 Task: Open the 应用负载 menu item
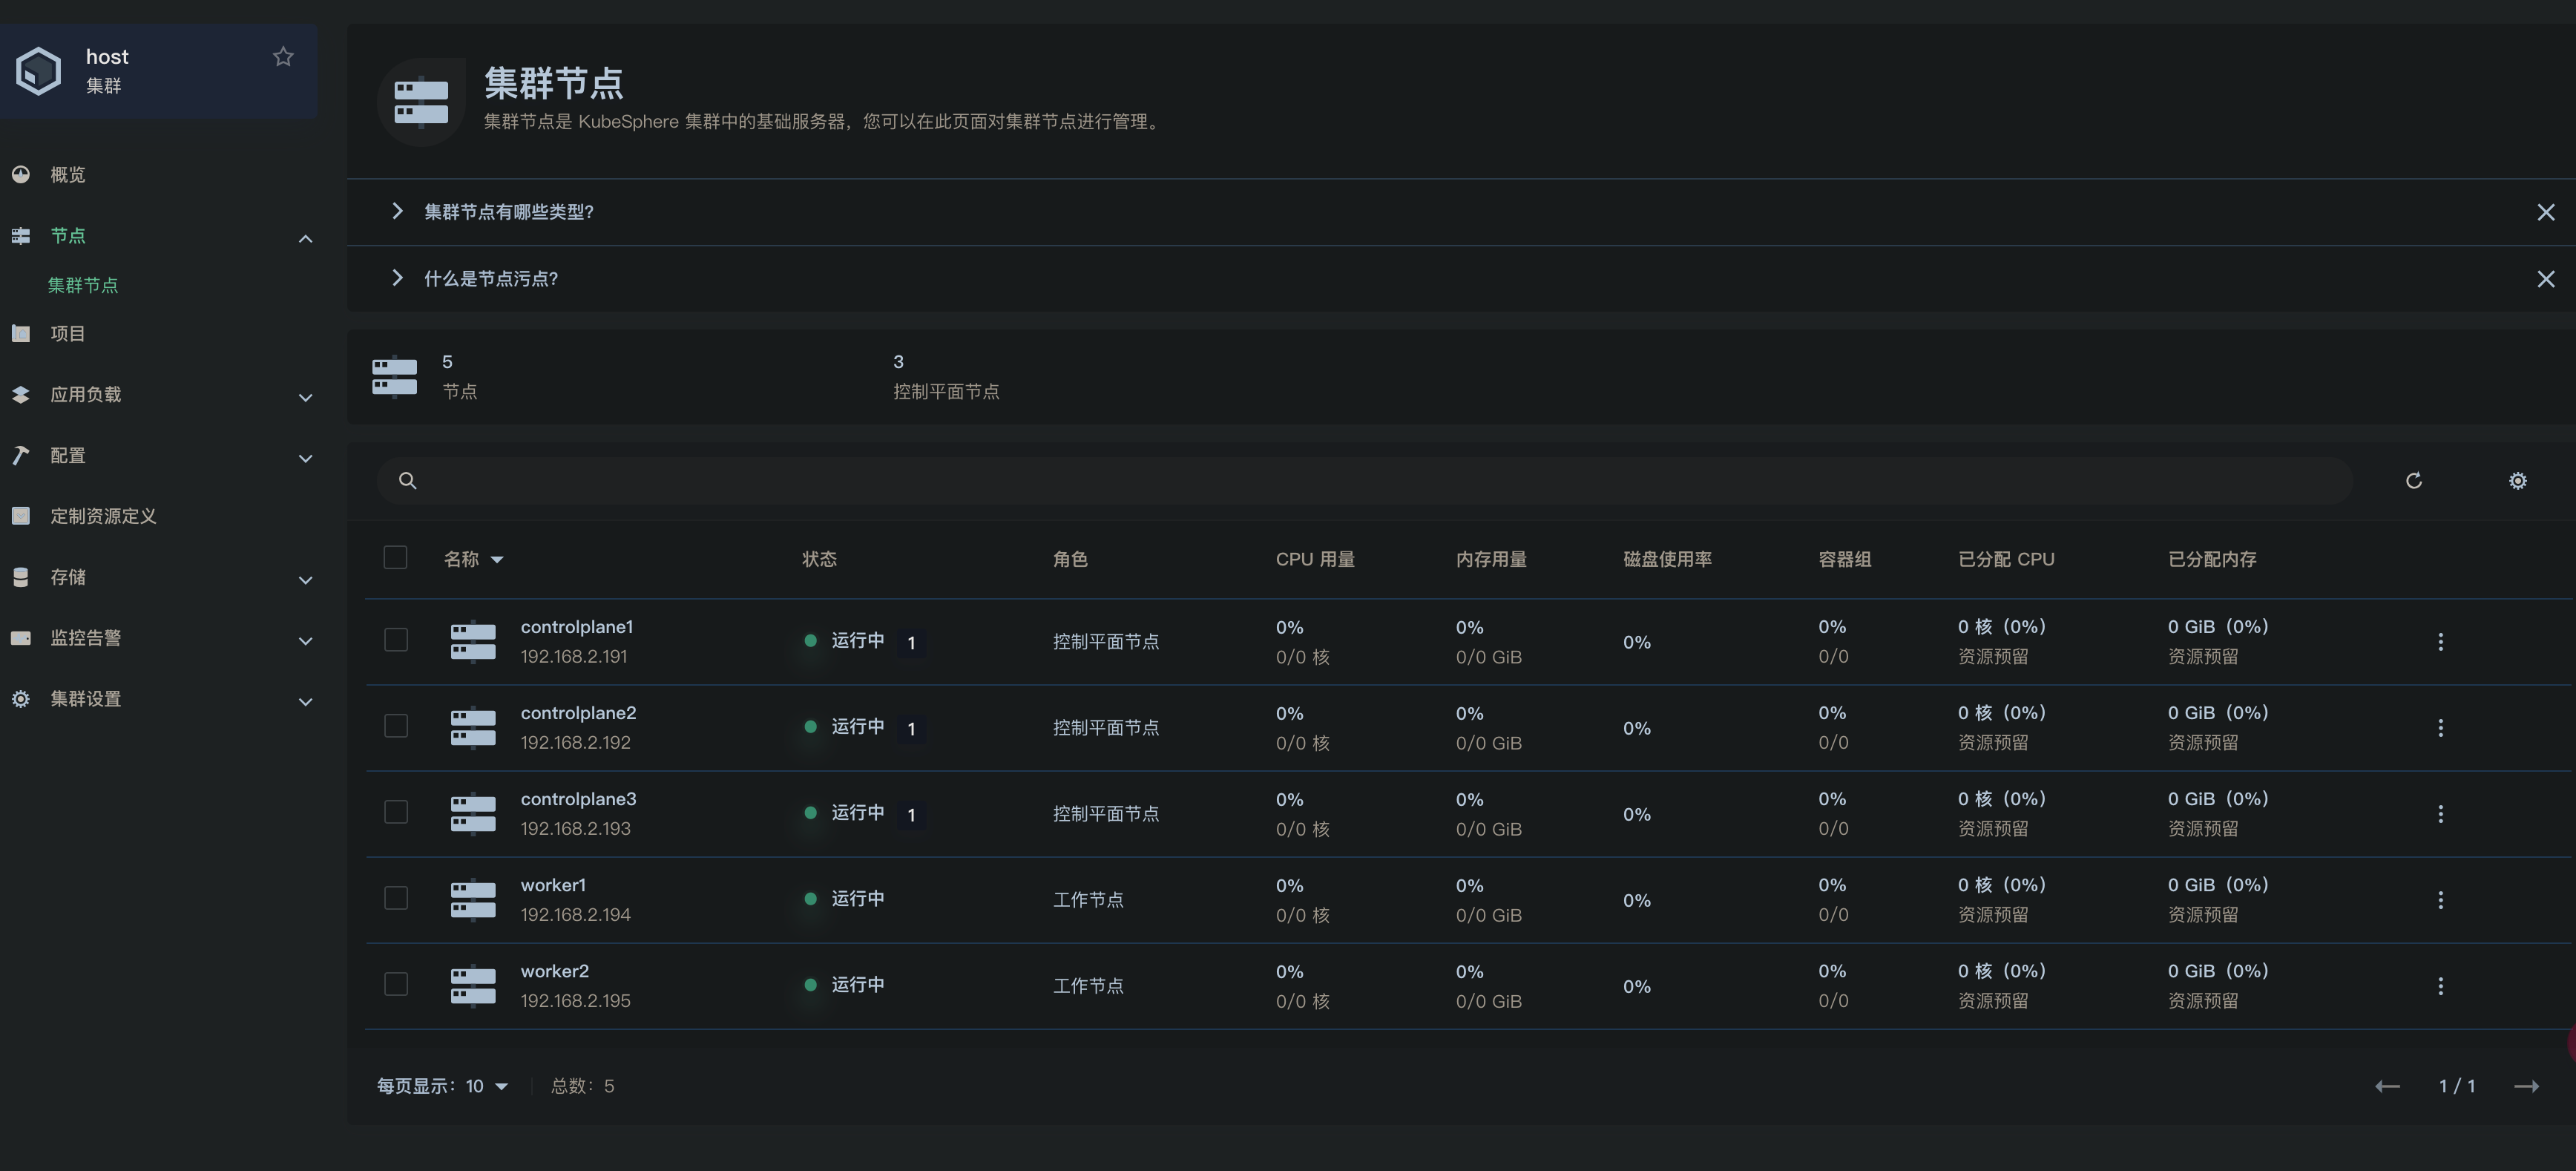tap(86, 395)
